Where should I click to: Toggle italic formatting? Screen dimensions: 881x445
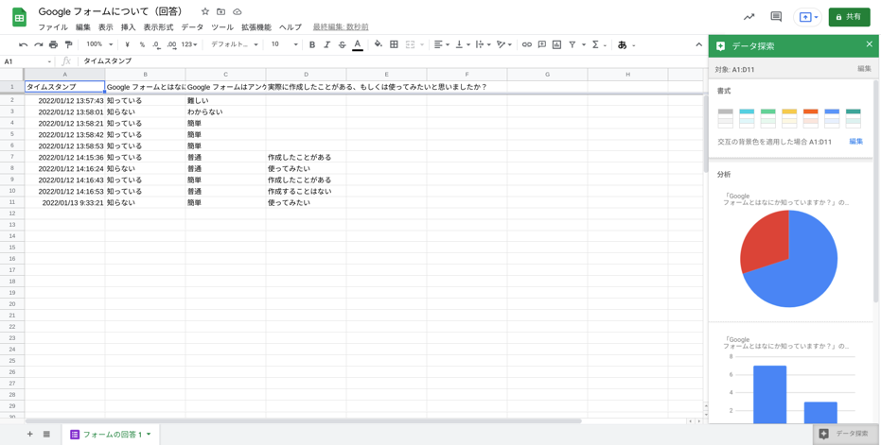327,44
